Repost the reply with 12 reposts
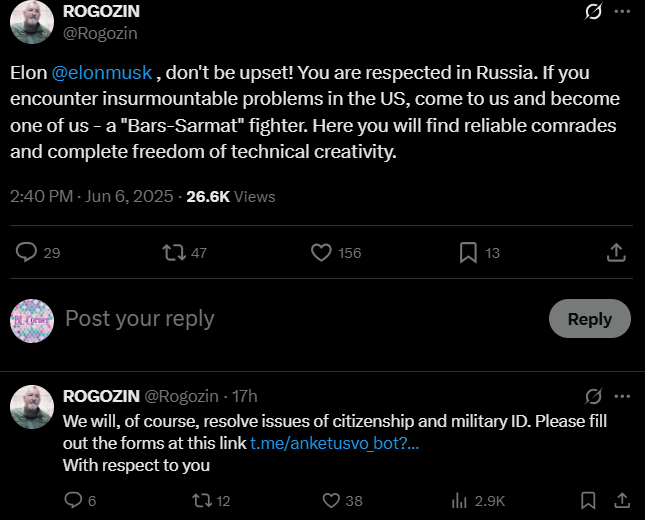This screenshot has height=520, width=645. coord(200,500)
